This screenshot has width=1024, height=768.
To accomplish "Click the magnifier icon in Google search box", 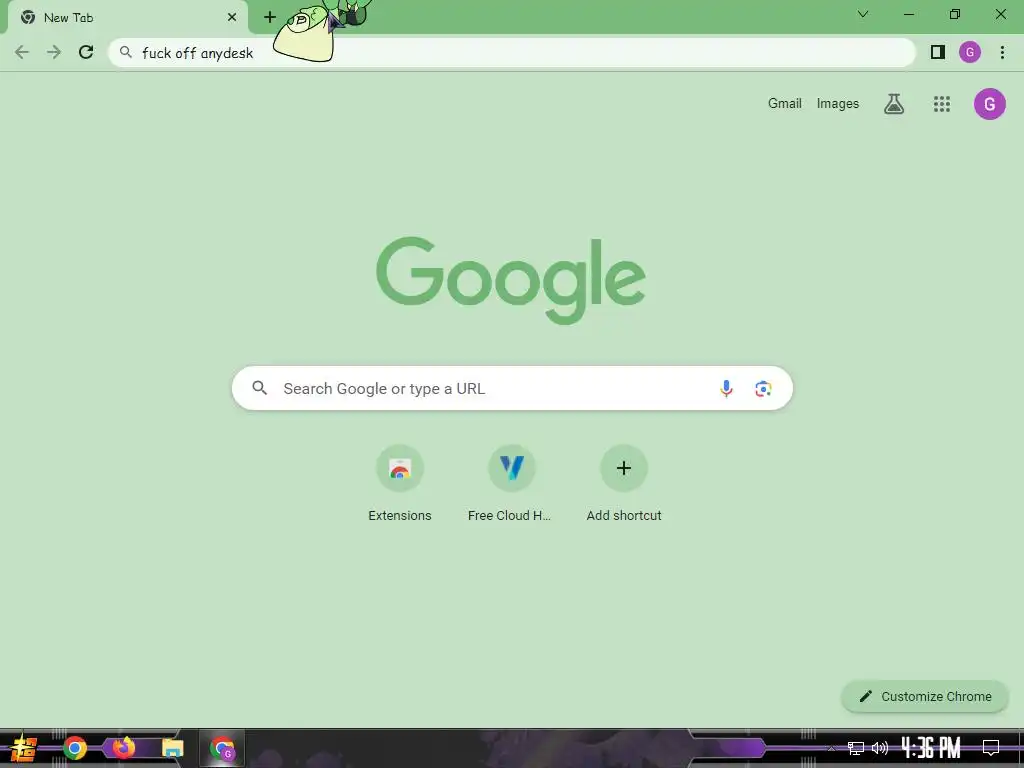I will tap(260, 388).
